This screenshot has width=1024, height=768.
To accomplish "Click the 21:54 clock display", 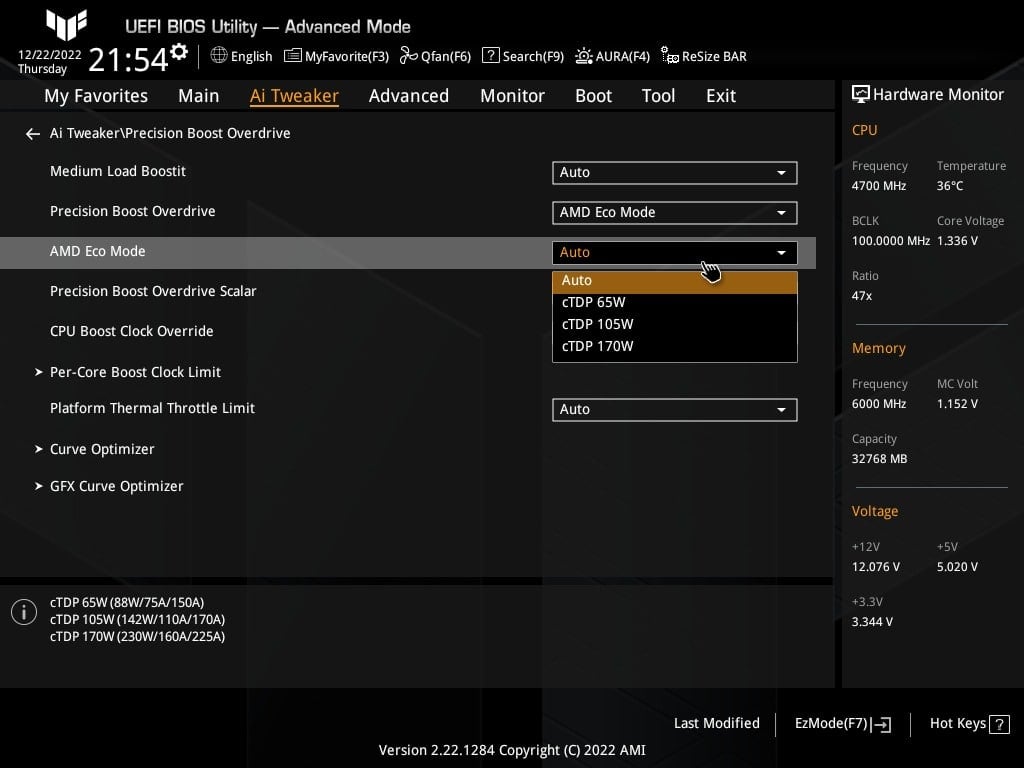I will [128, 60].
